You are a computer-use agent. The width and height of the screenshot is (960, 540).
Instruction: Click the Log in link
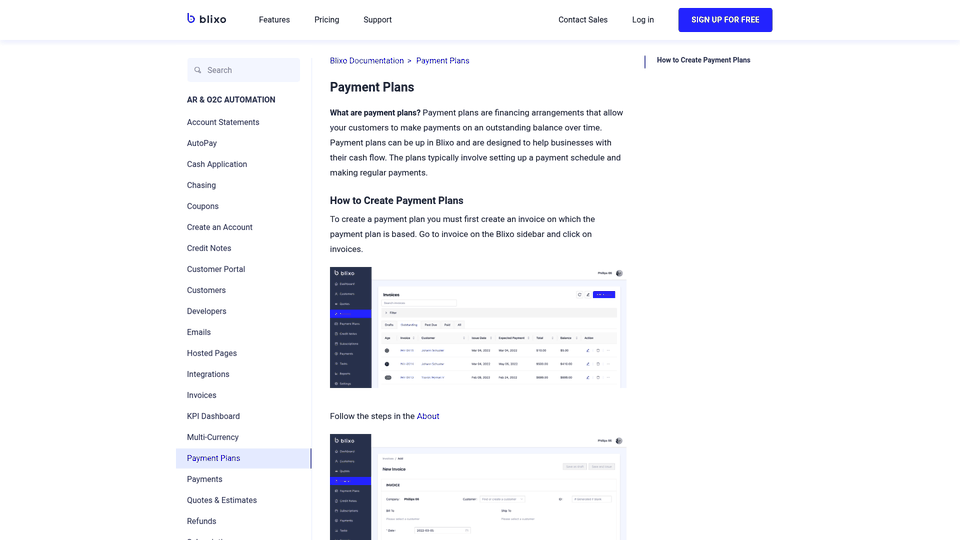pyautogui.click(x=643, y=20)
